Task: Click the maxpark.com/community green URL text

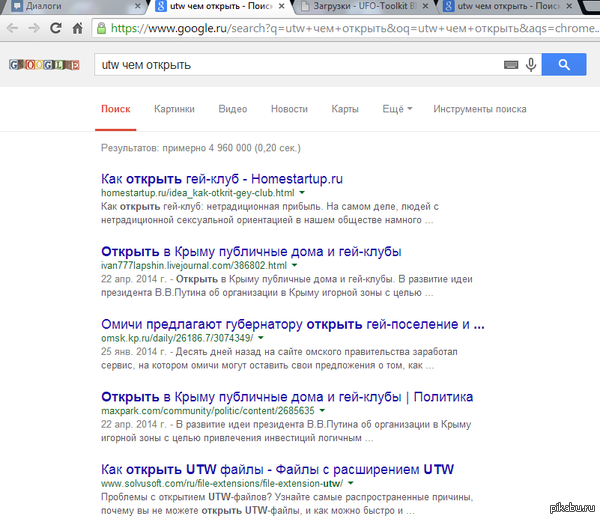Action: (x=208, y=411)
